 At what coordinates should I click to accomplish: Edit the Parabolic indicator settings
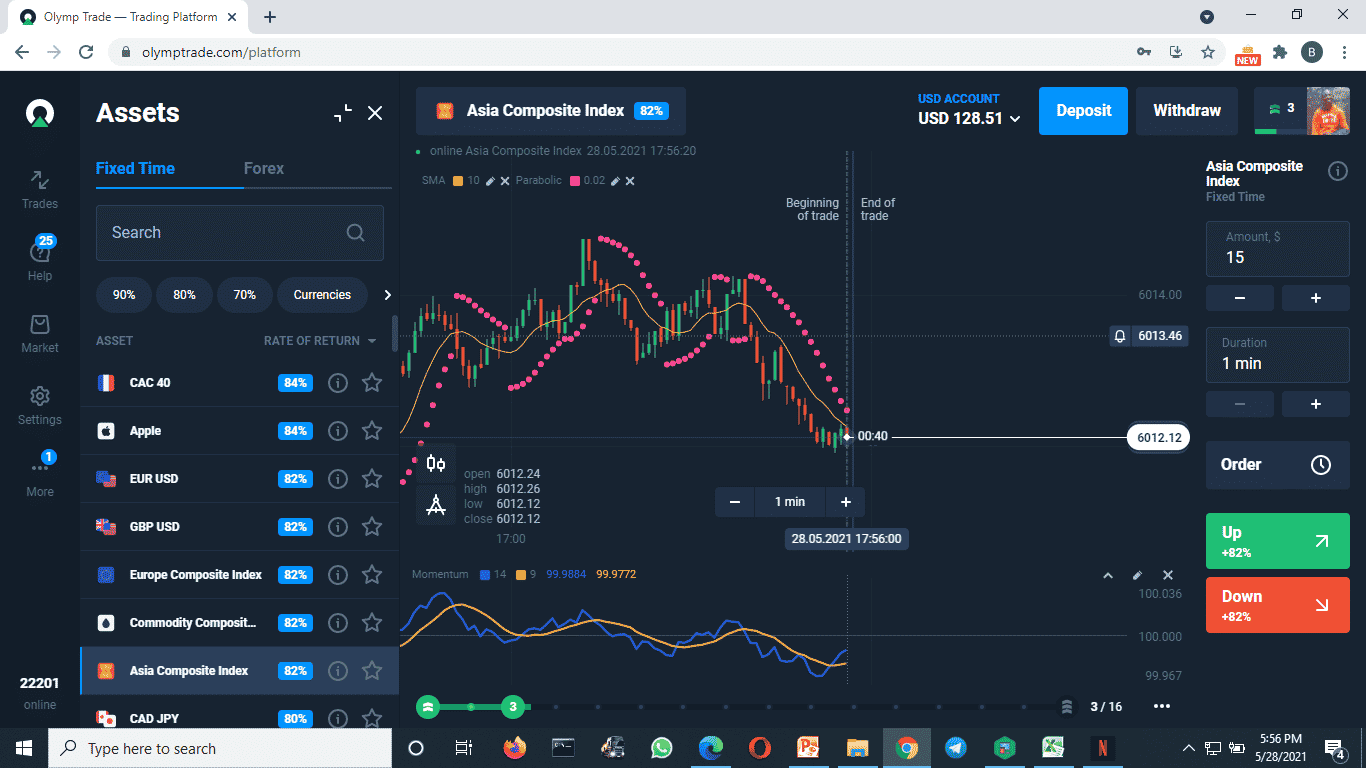[x=615, y=181]
